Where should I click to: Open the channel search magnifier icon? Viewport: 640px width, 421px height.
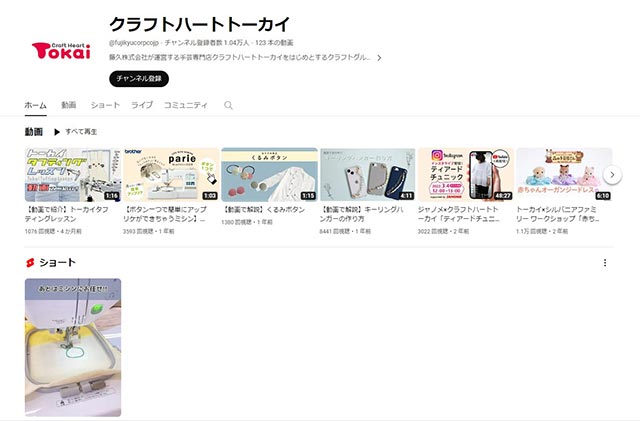click(228, 105)
